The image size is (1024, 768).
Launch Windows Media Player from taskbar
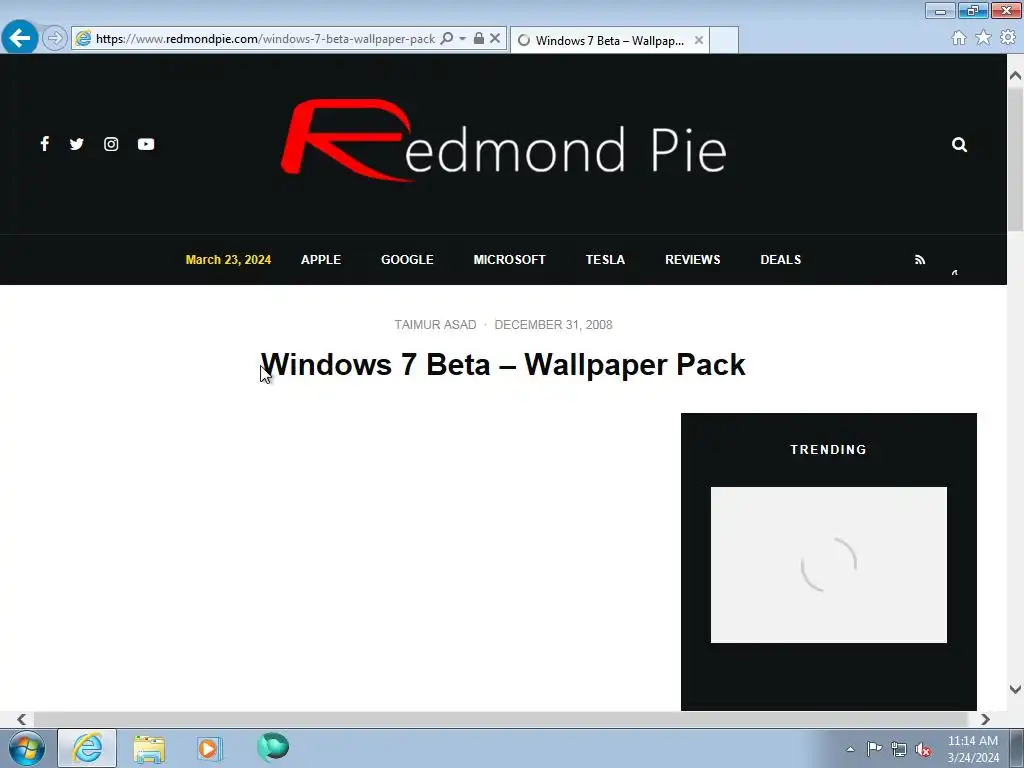click(x=210, y=748)
